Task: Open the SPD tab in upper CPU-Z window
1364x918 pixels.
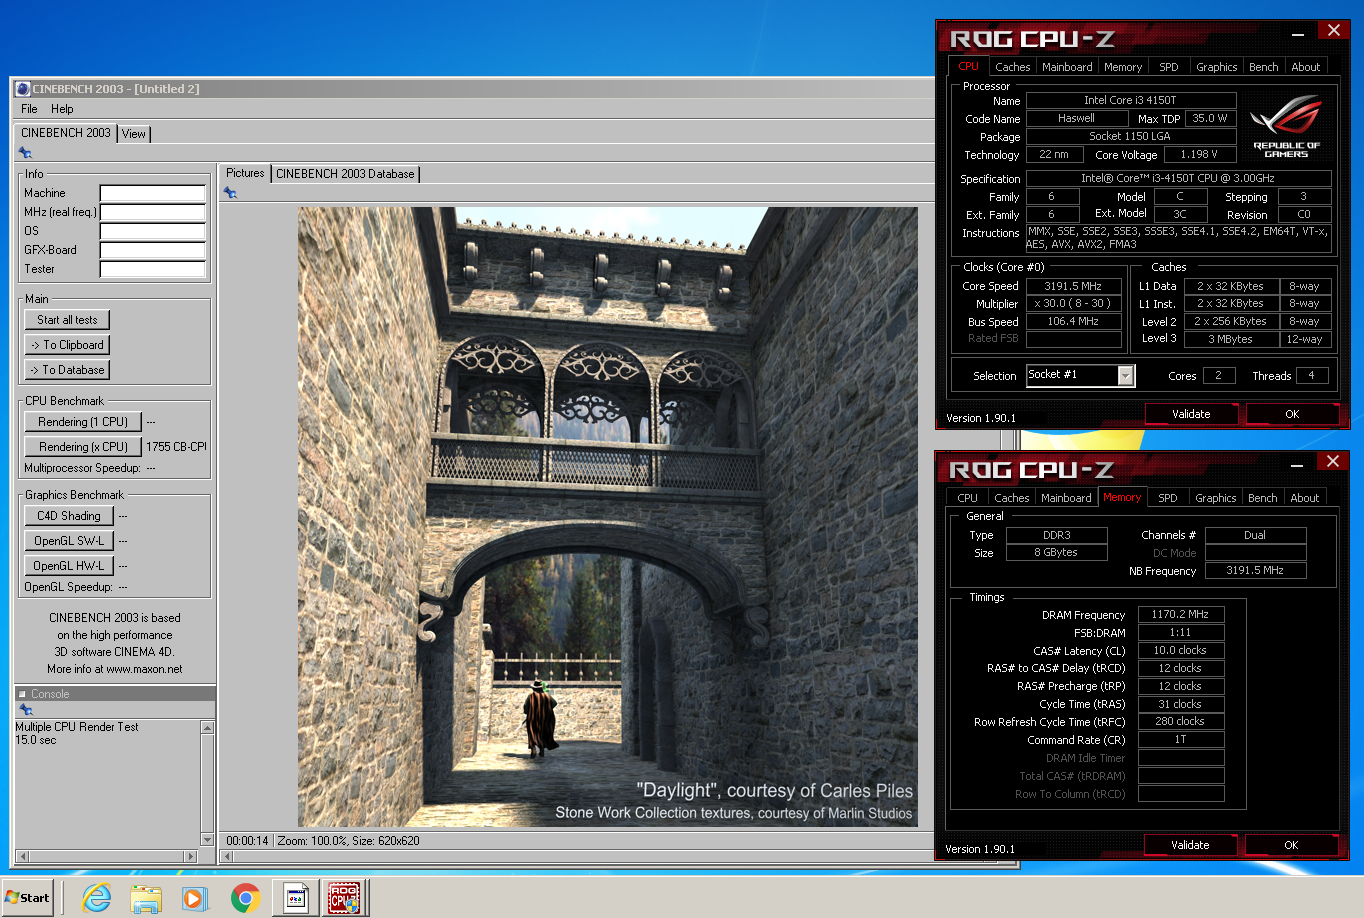Action: [1169, 67]
